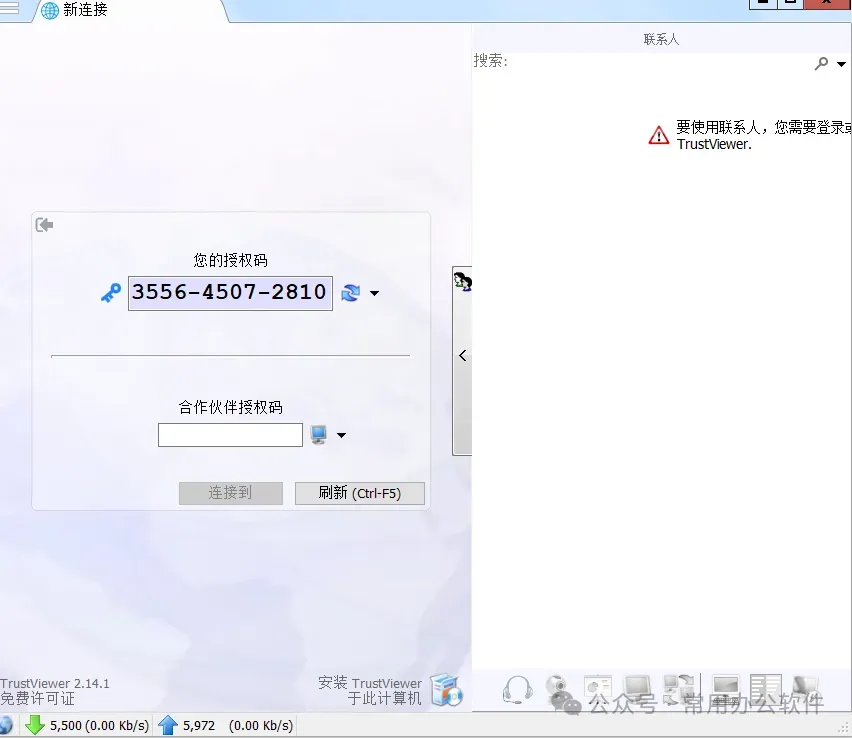Click the file transfer two-pane icon
852x738 pixels.
pyautogui.click(x=766, y=688)
